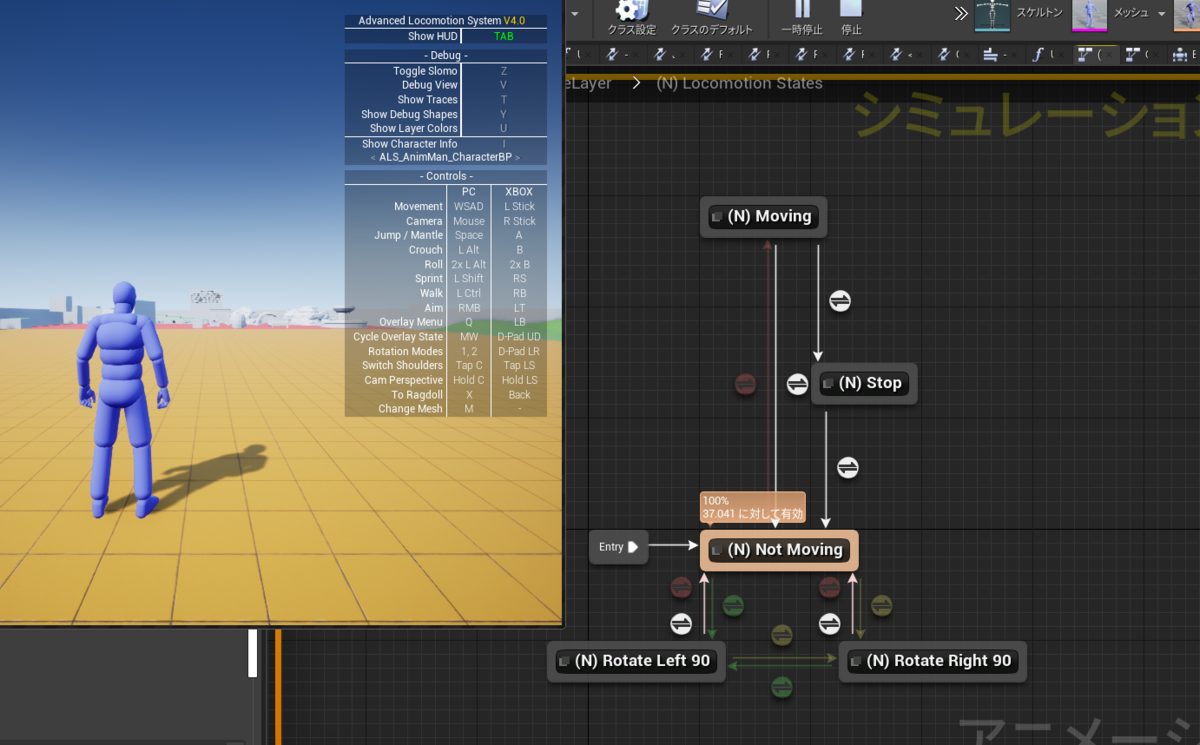Pause simulation with 一時停止
Image resolution: width=1200 pixels, height=745 pixels.
[802, 18]
